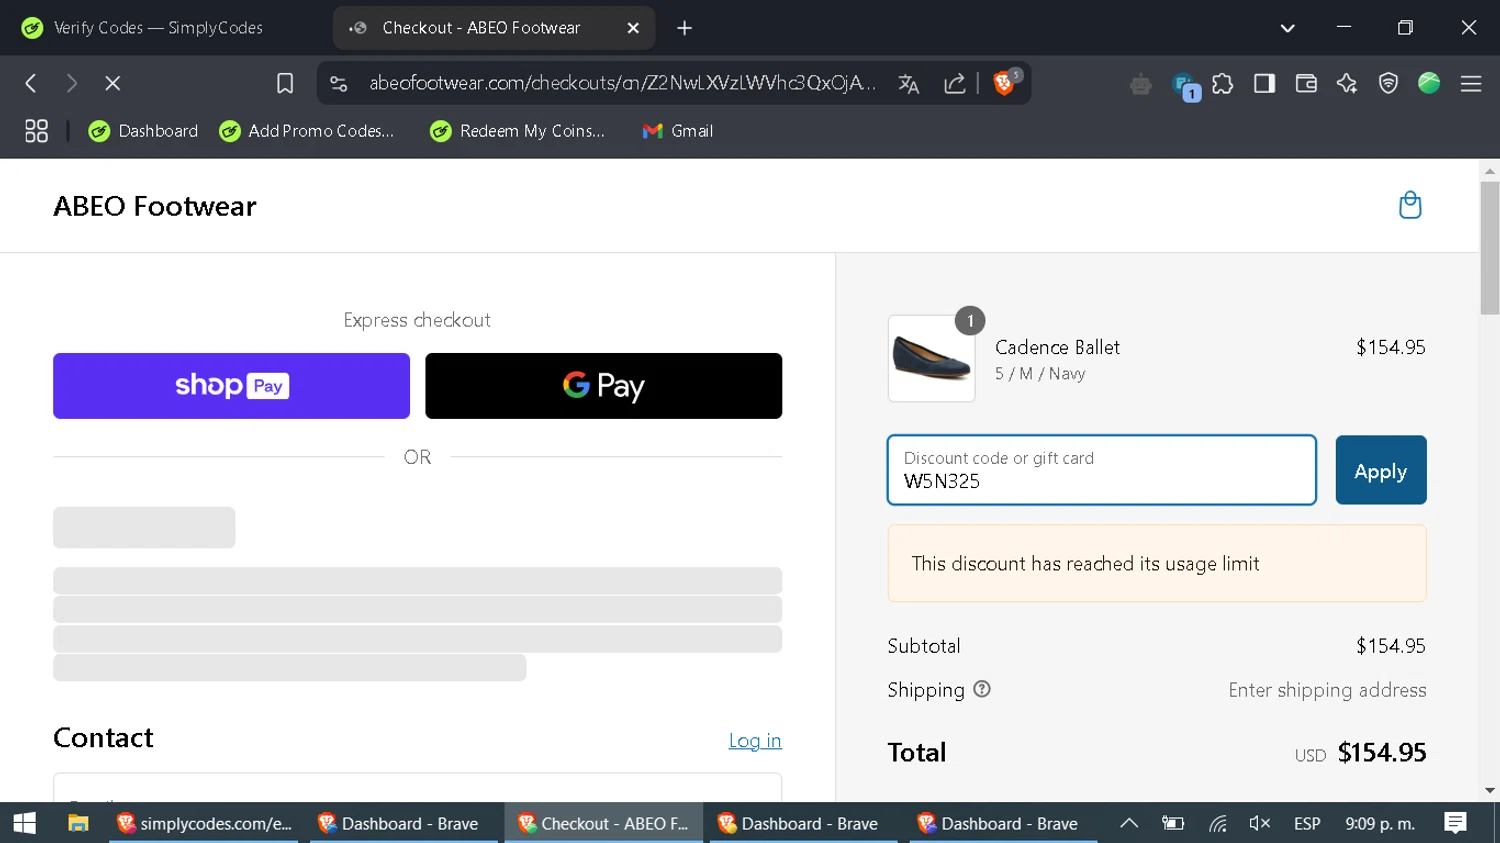This screenshot has width=1500, height=843.
Task: Open the battery status icon
Action: click(1172, 823)
